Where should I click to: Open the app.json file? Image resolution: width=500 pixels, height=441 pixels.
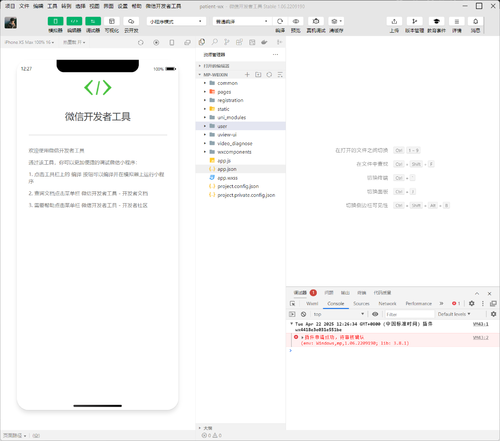241,169
